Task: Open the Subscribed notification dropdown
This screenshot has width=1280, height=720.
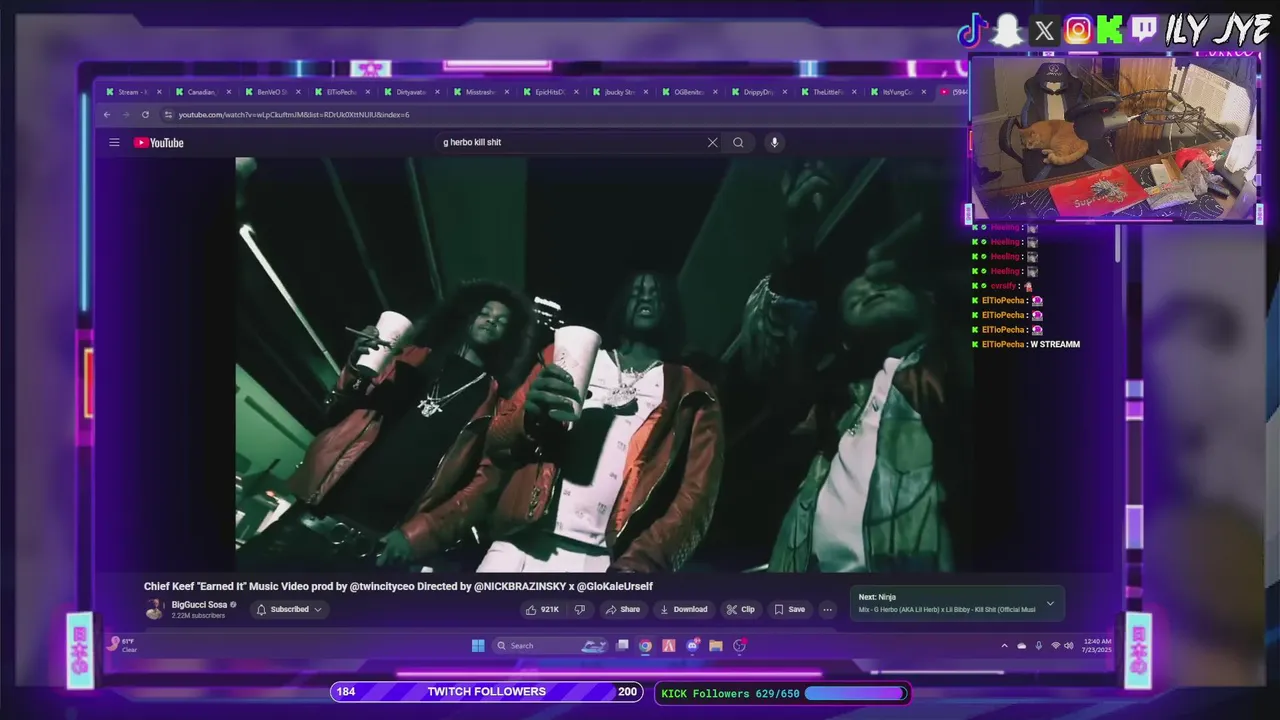Action: click(289, 609)
